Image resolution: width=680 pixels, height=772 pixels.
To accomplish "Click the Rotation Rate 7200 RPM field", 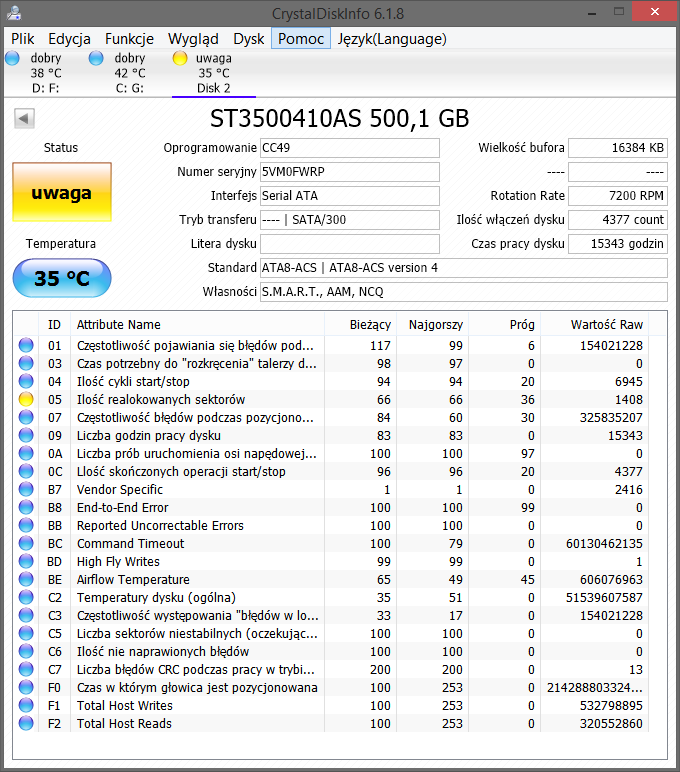I will pos(618,196).
